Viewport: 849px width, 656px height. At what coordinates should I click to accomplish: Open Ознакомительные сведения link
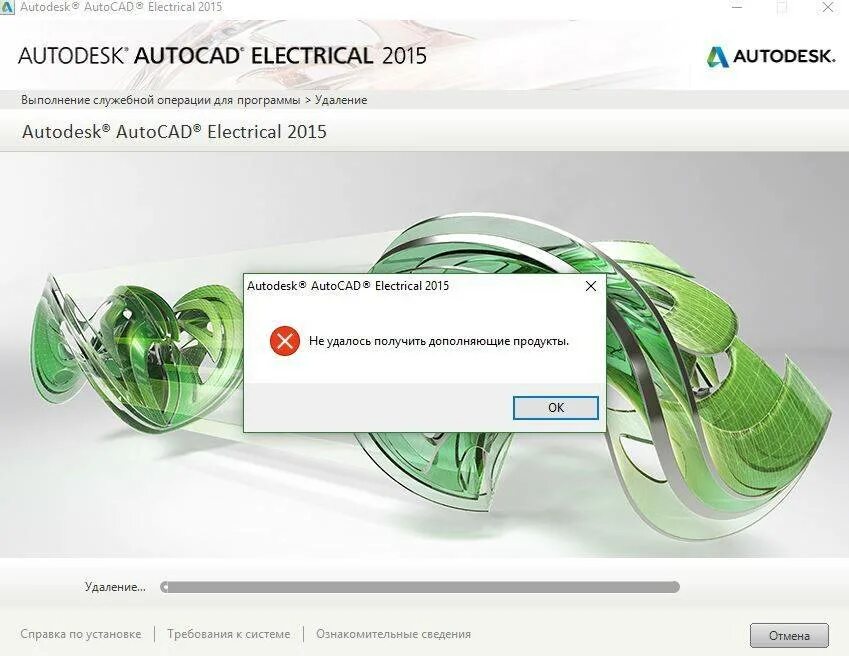pyautogui.click(x=394, y=634)
